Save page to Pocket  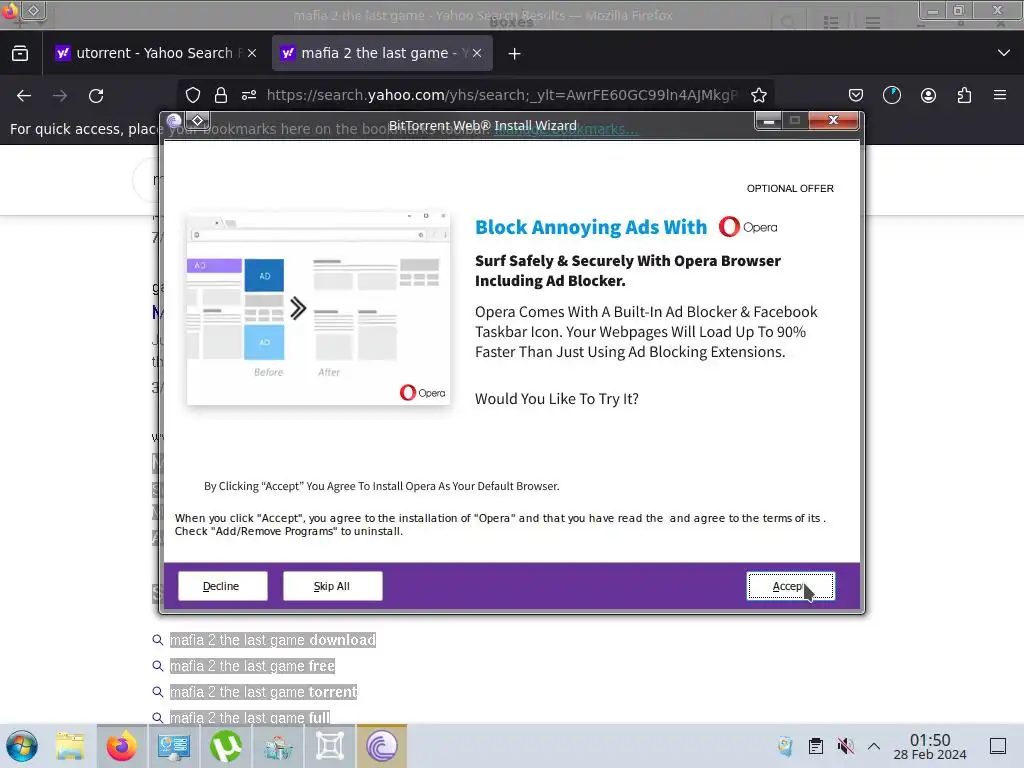[856, 96]
